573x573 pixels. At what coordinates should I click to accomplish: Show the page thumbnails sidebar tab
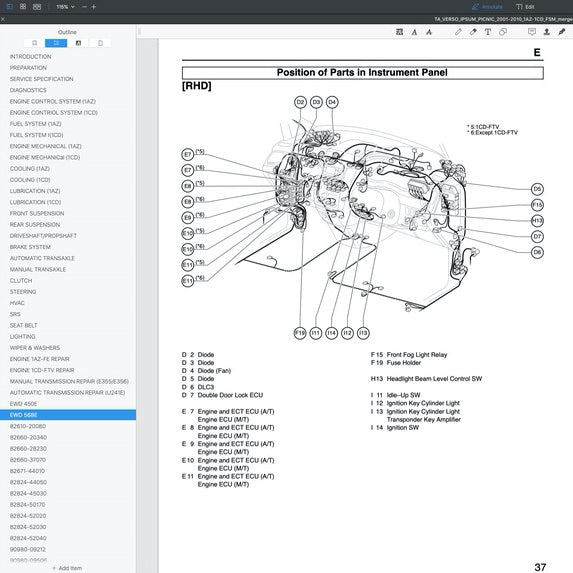(100, 43)
